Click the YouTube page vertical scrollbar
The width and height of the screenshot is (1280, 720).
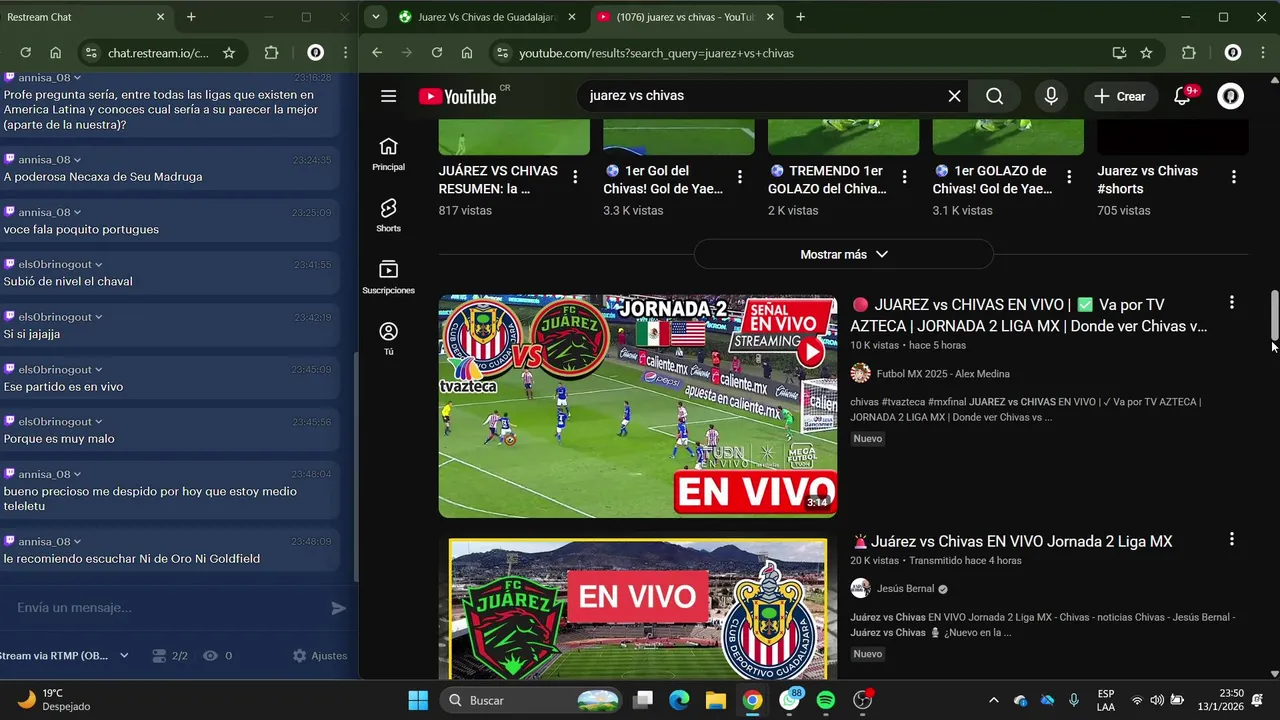pos(1274,316)
